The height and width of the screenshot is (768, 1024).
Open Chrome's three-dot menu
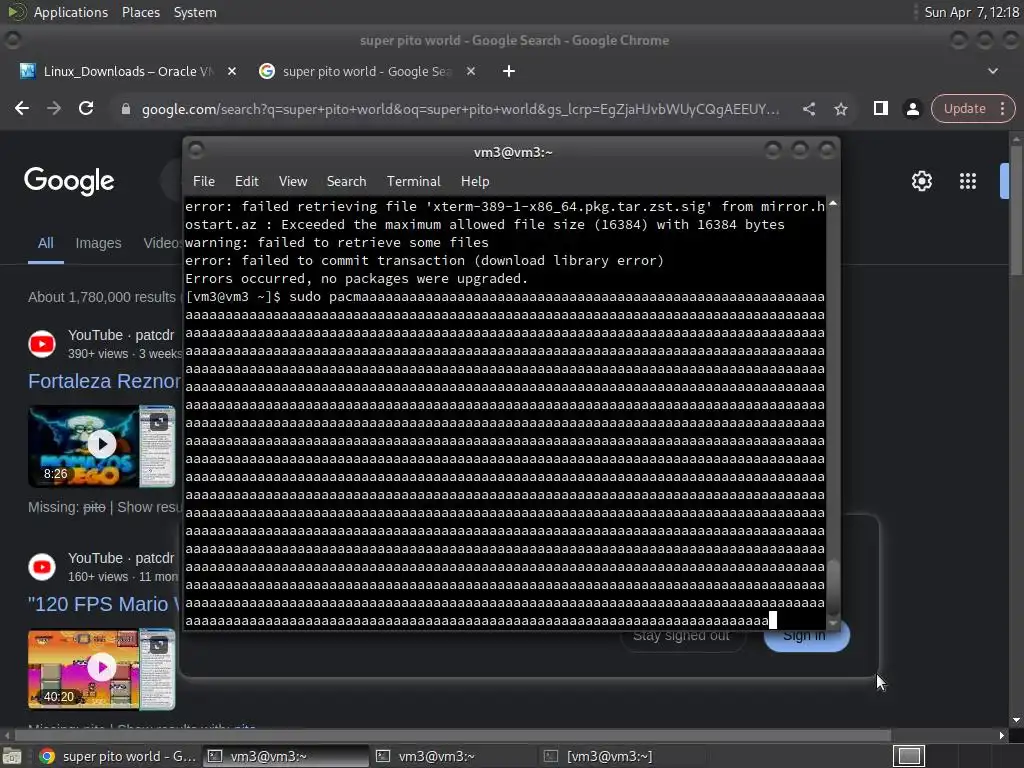click(x=1002, y=108)
